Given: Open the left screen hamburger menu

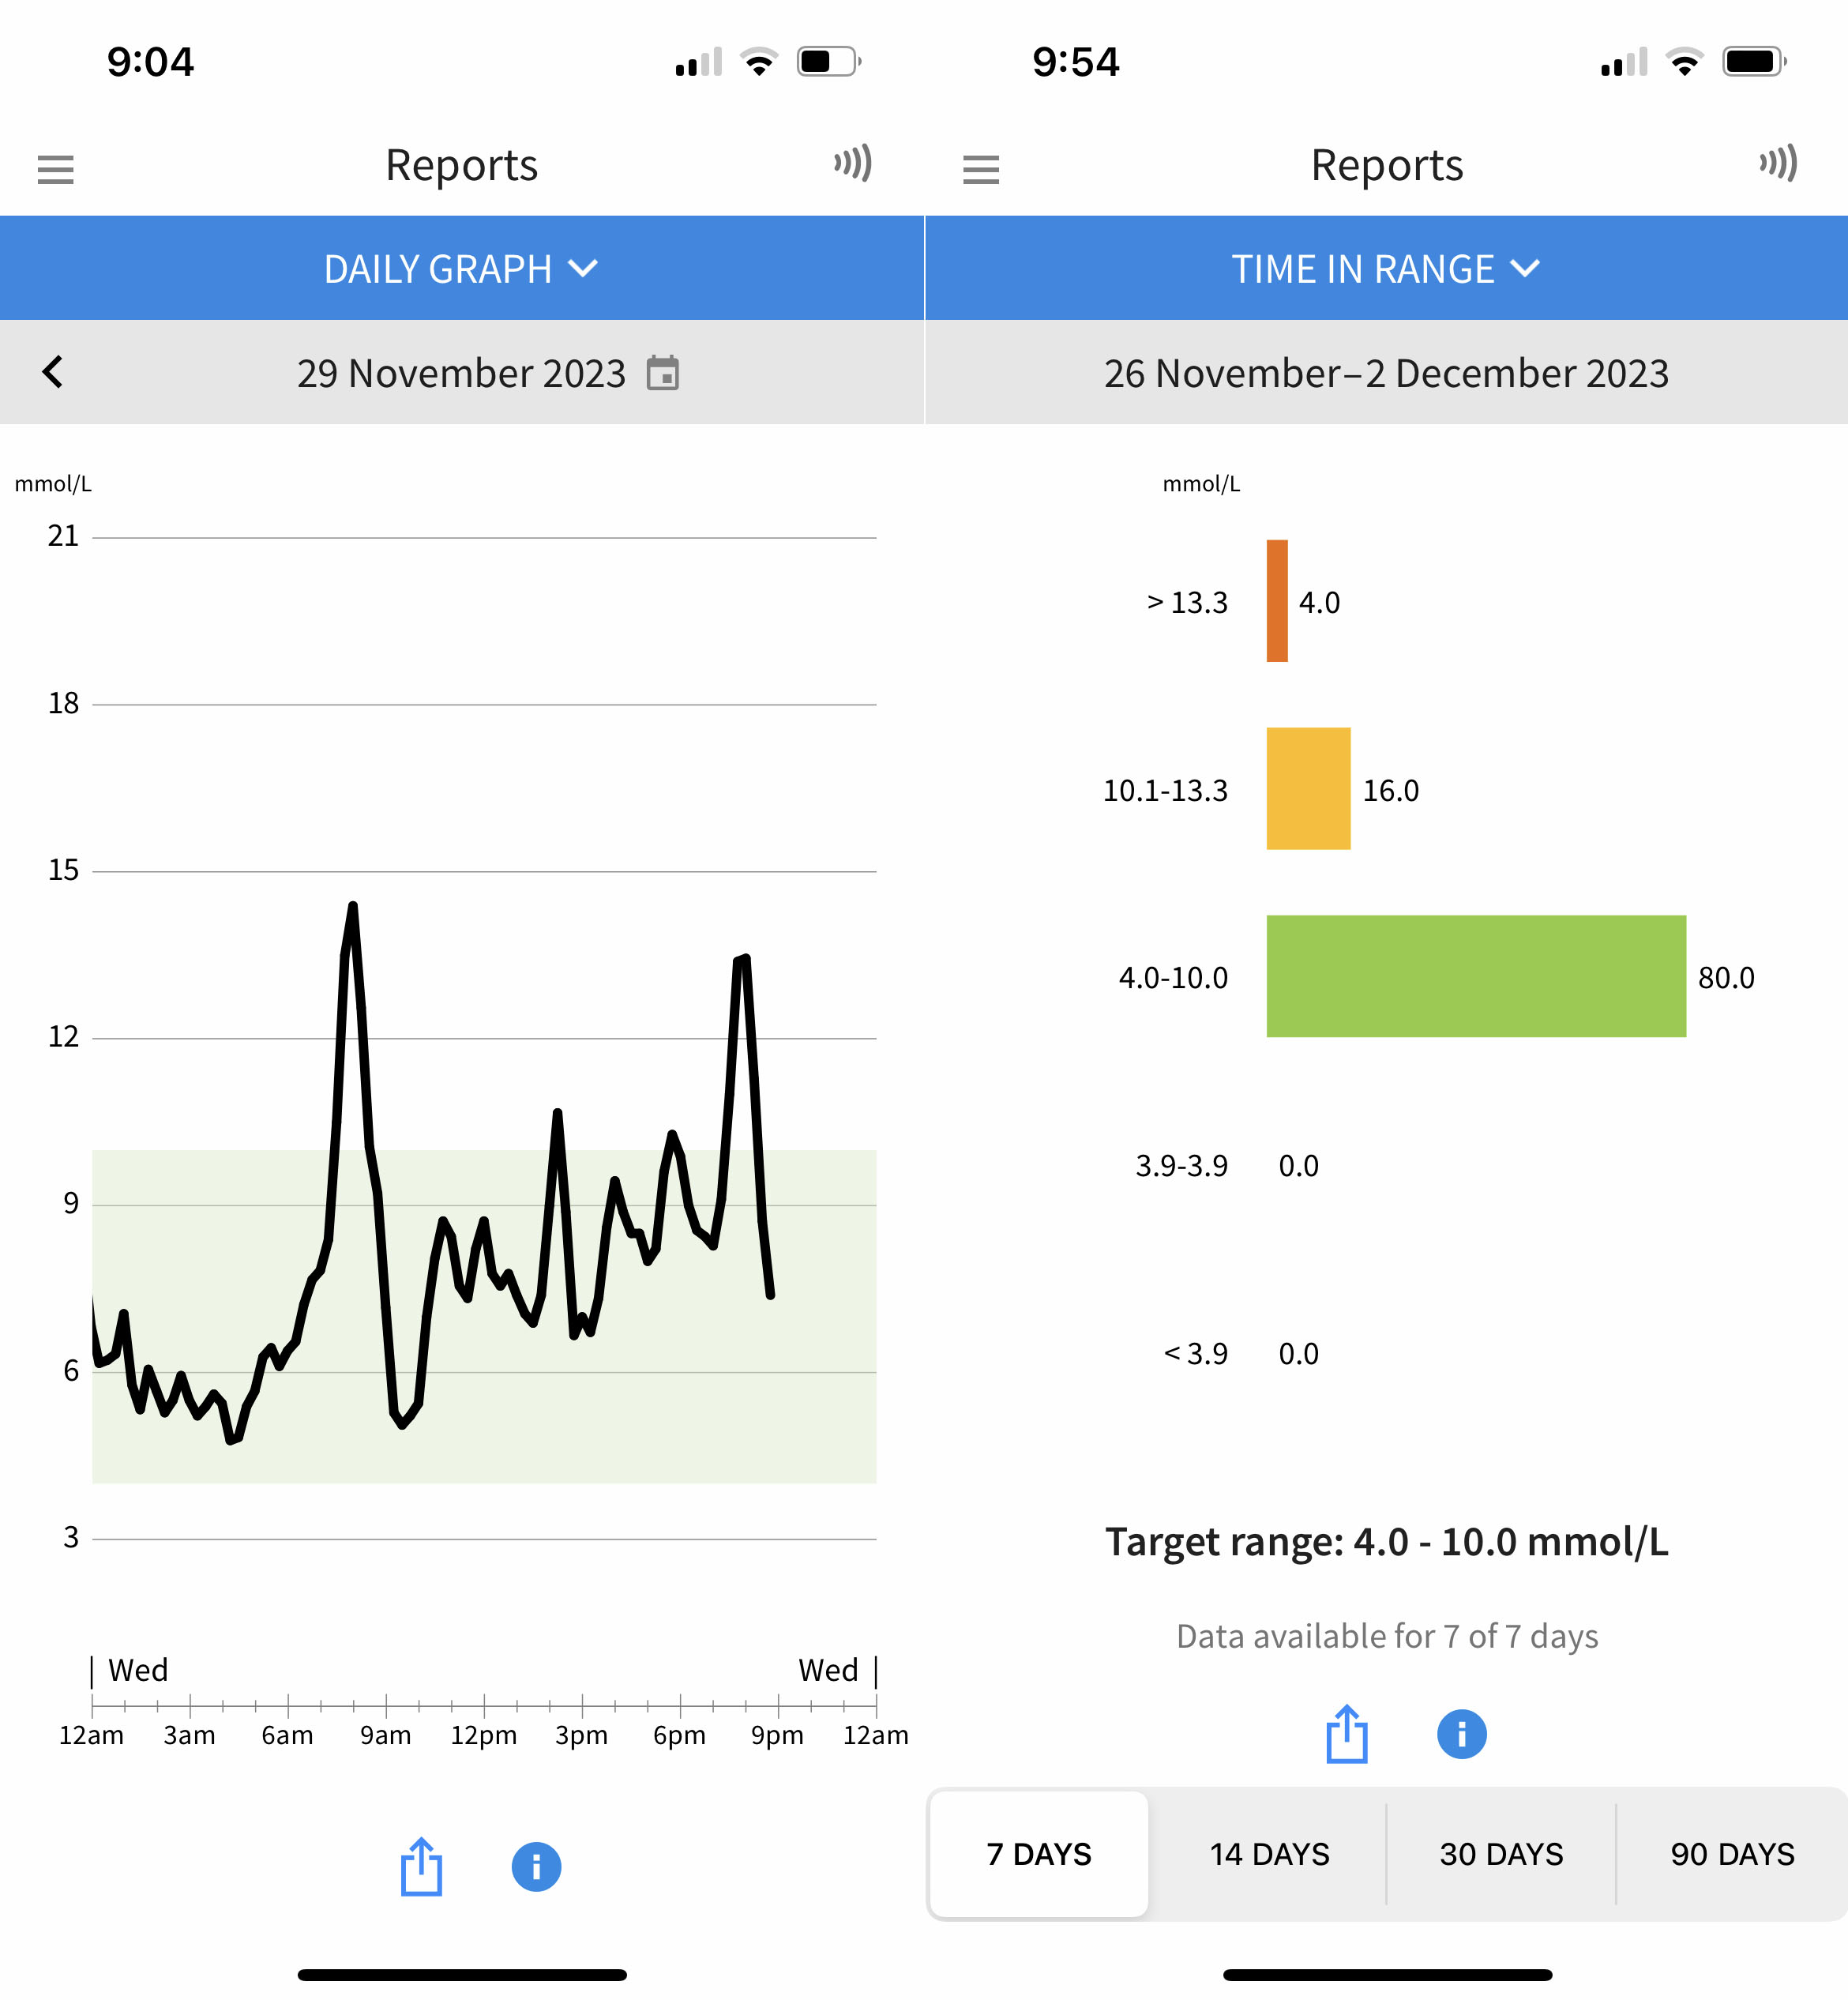Looking at the screenshot, I should 55,169.
